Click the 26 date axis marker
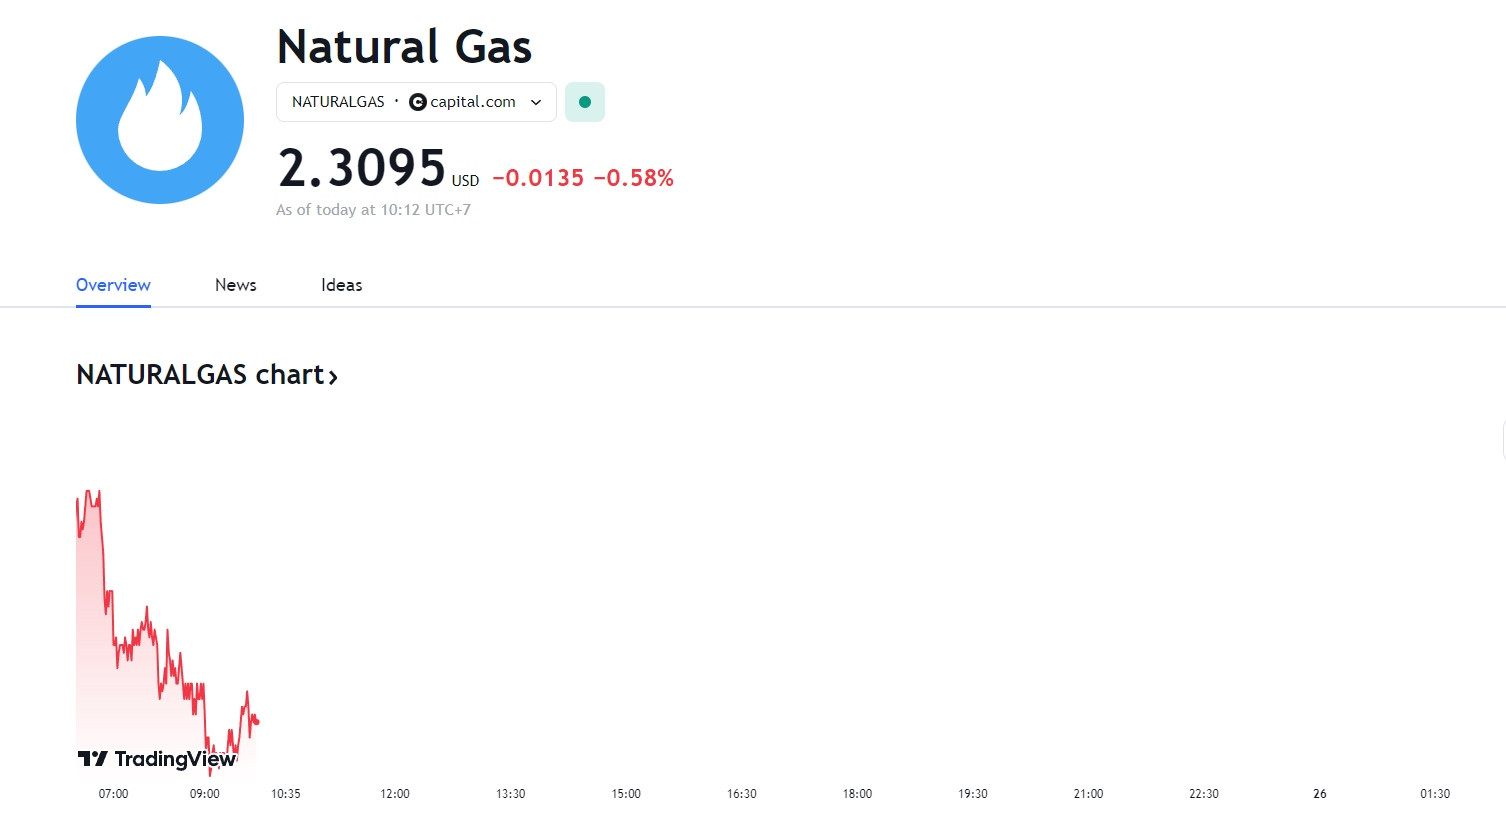The image size is (1506, 825). tap(1320, 794)
